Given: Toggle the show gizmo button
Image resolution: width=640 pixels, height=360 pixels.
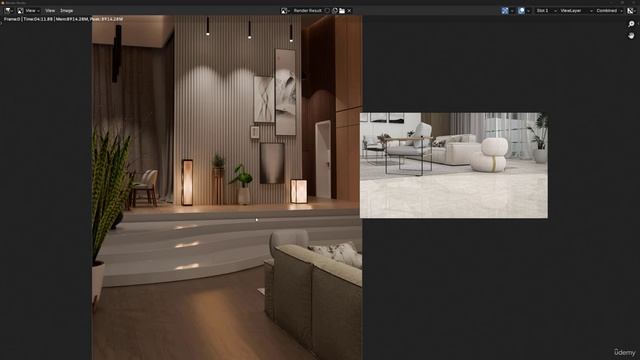Looking at the screenshot, I should (x=505, y=11).
